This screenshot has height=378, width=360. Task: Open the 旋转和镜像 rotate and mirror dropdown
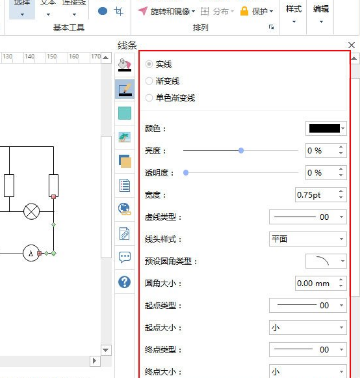pyautogui.click(x=166, y=11)
